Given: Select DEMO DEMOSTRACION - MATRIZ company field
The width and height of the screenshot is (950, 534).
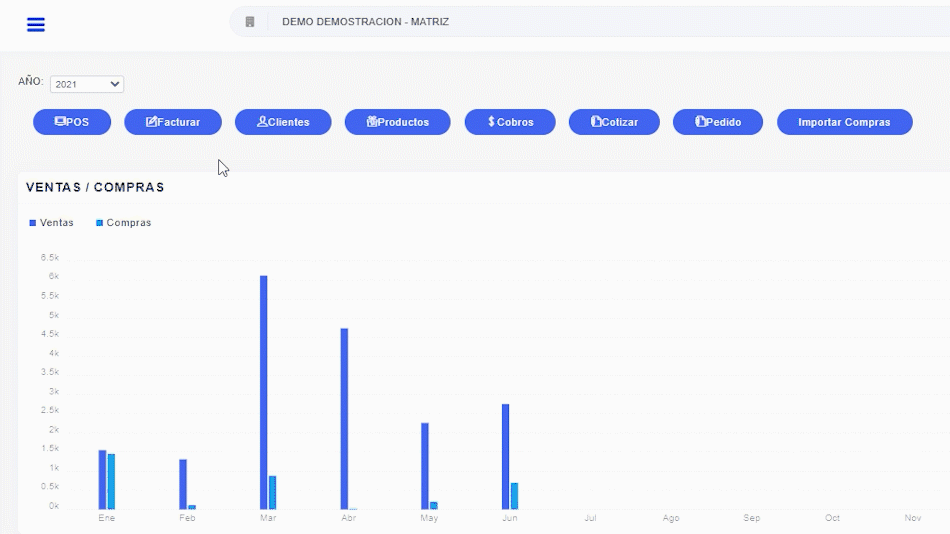Looking at the screenshot, I should tap(365, 22).
